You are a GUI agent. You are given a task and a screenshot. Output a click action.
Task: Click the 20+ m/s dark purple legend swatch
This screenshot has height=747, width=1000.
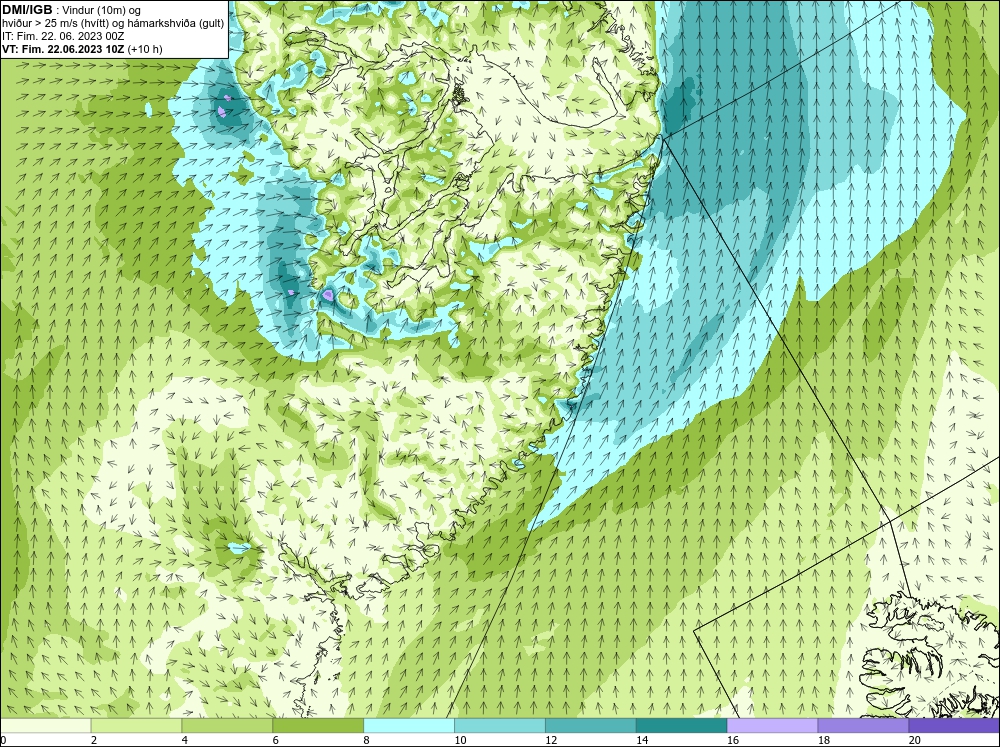[x=954, y=725]
